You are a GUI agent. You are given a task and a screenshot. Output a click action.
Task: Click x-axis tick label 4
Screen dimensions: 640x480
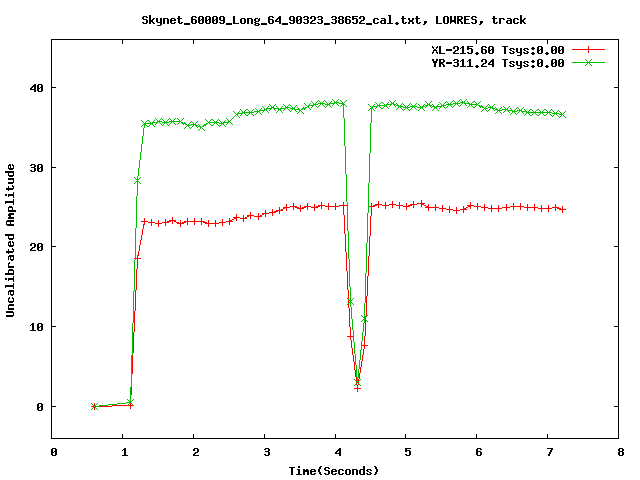338,452
